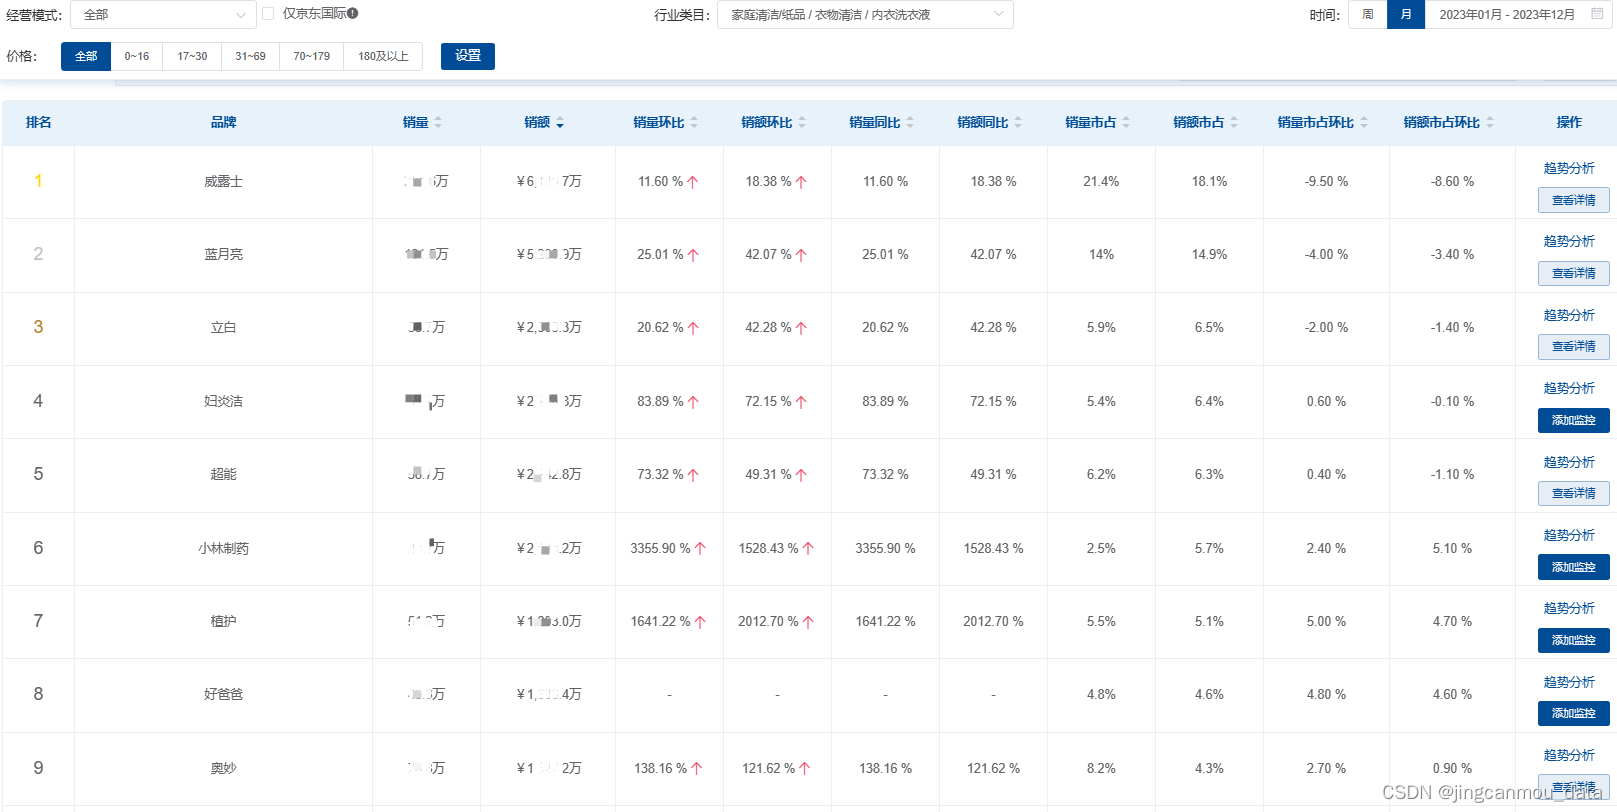Sort by 销额环比 column sort icon

802,123
